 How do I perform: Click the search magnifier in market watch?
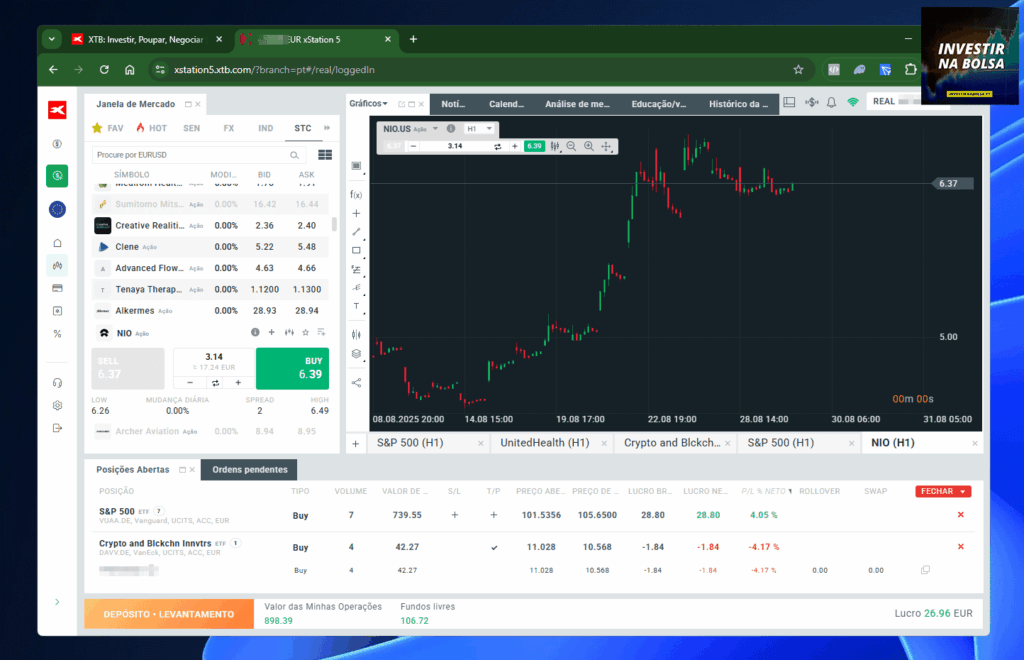[295, 155]
